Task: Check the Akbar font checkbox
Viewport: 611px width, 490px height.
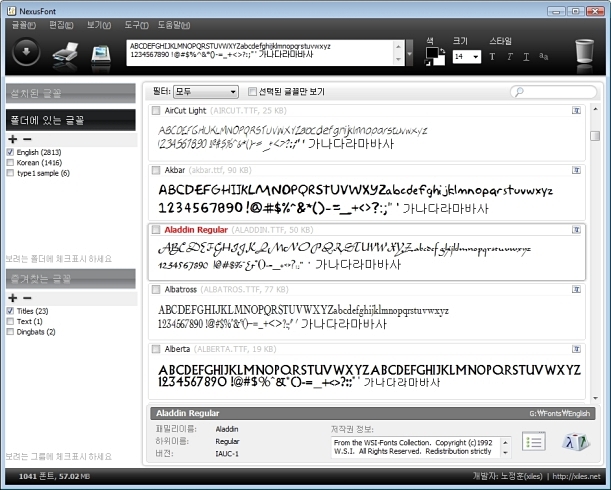Action: (156, 171)
